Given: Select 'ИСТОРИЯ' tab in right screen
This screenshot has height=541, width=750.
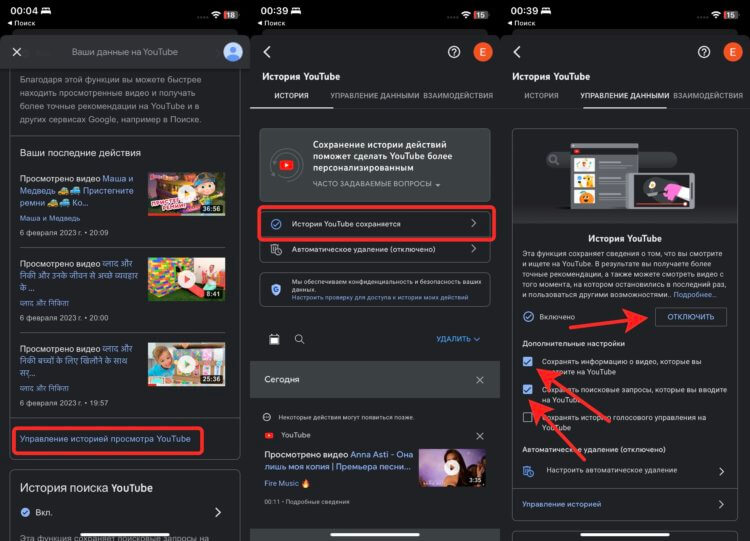Looking at the screenshot, I should pyautogui.click(x=541, y=96).
